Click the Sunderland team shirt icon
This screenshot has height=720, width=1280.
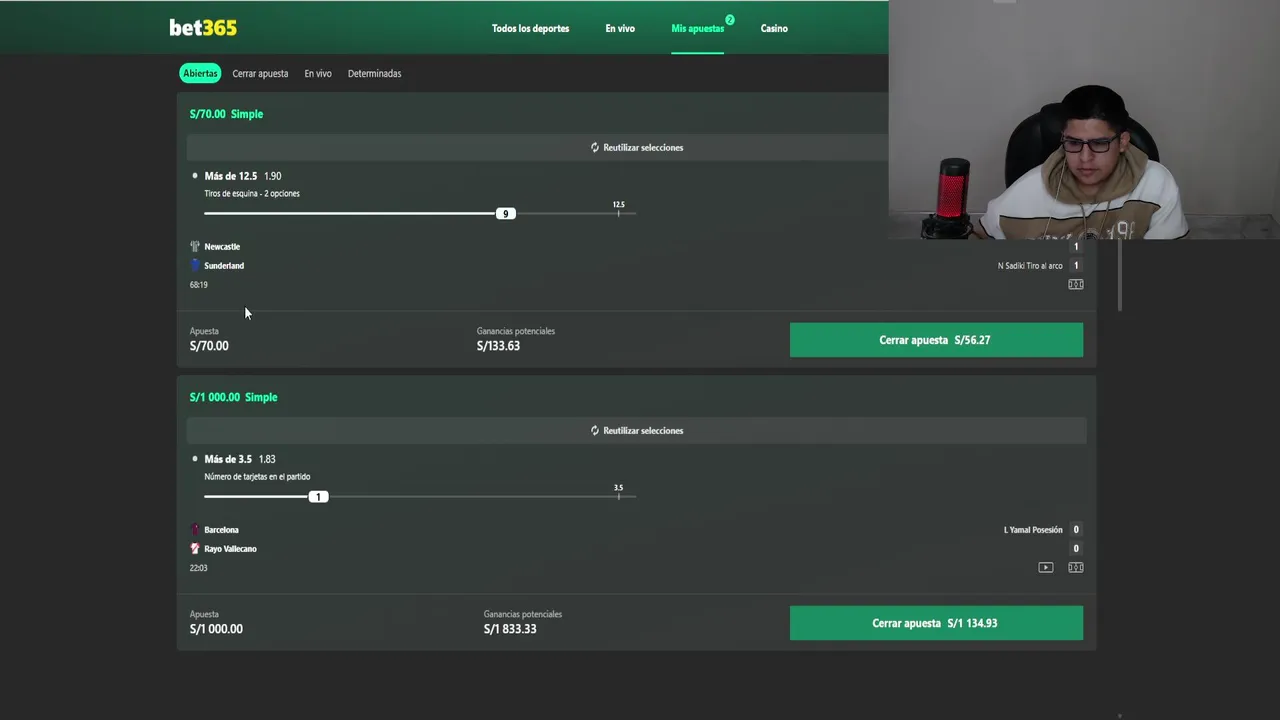(195, 265)
